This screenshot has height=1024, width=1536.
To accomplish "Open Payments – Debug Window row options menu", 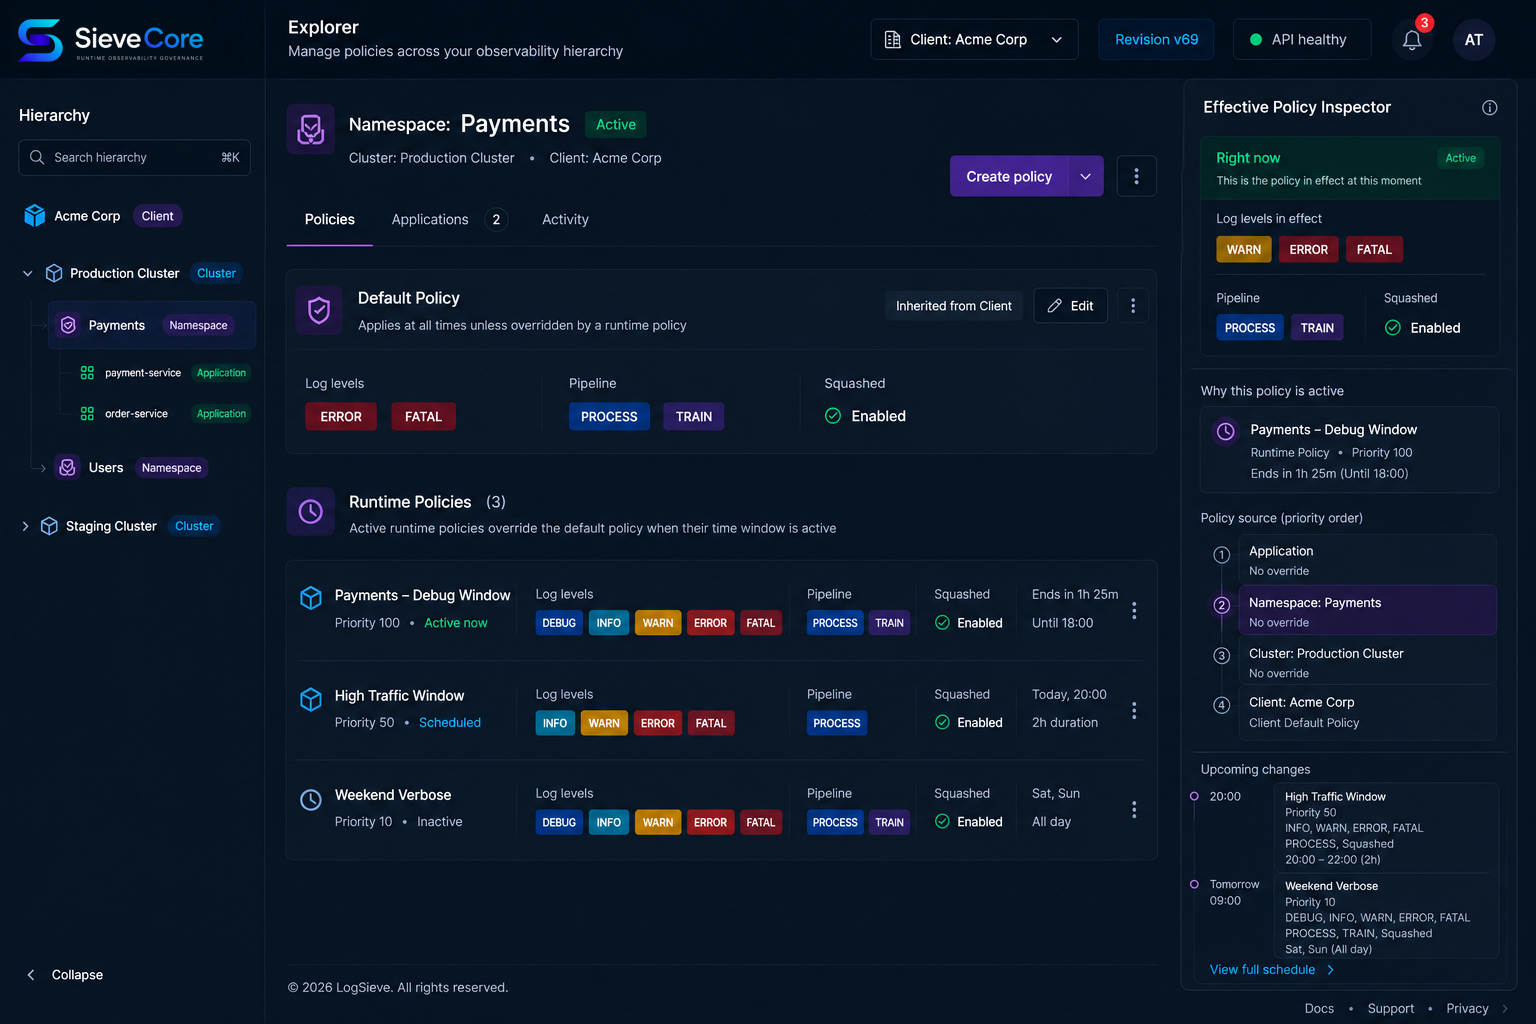I will (1134, 610).
